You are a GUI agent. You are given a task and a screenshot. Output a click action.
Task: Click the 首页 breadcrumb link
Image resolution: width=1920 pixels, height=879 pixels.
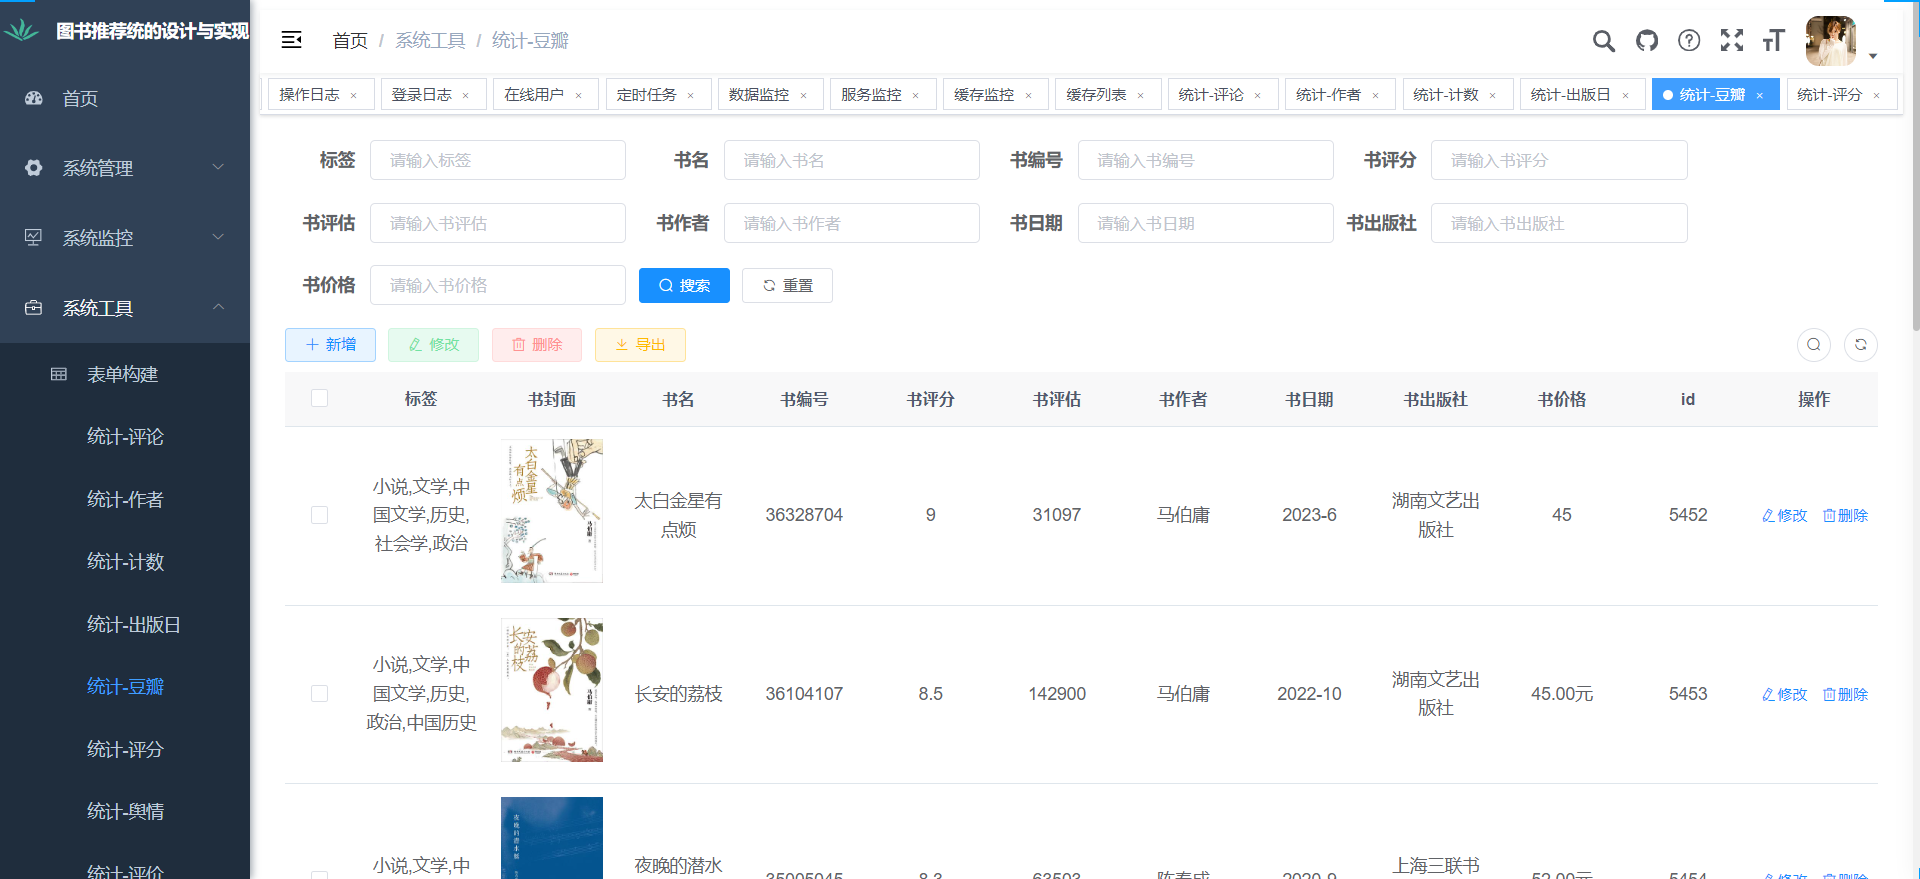coord(350,41)
